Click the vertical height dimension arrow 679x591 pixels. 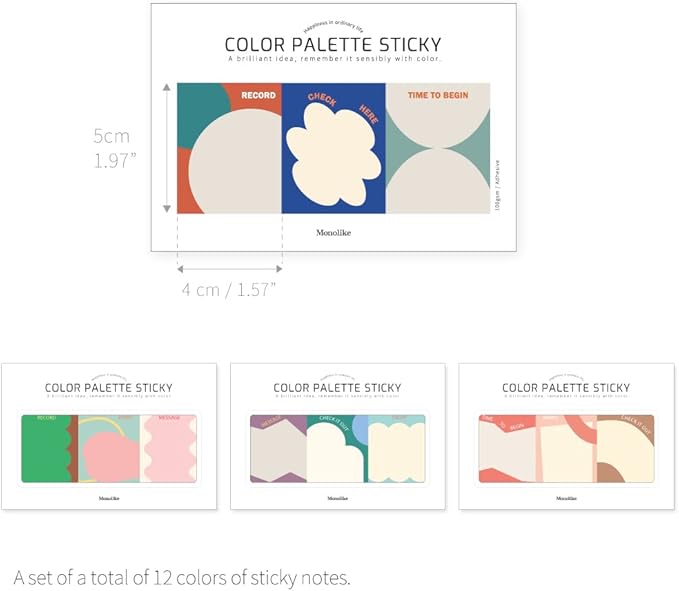[x=167, y=148]
